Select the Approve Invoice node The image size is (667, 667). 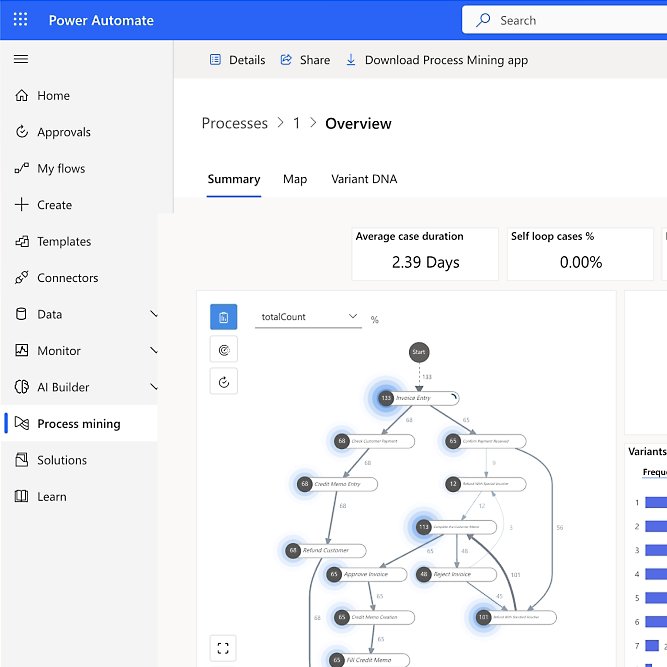[366, 574]
